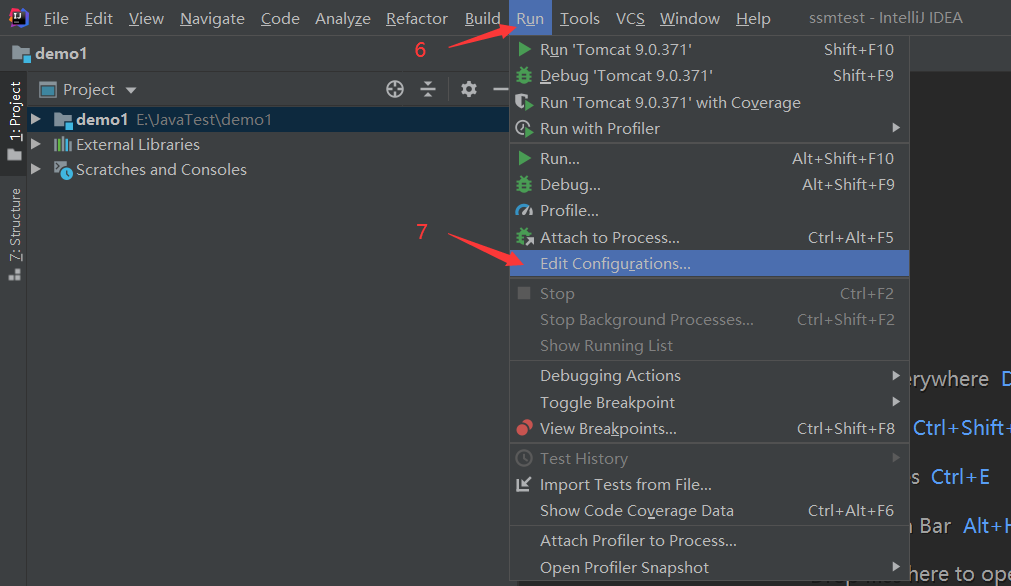Expand the demo1 project tree node
Image resolution: width=1011 pixels, height=586 pixels.
[x=36, y=119]
